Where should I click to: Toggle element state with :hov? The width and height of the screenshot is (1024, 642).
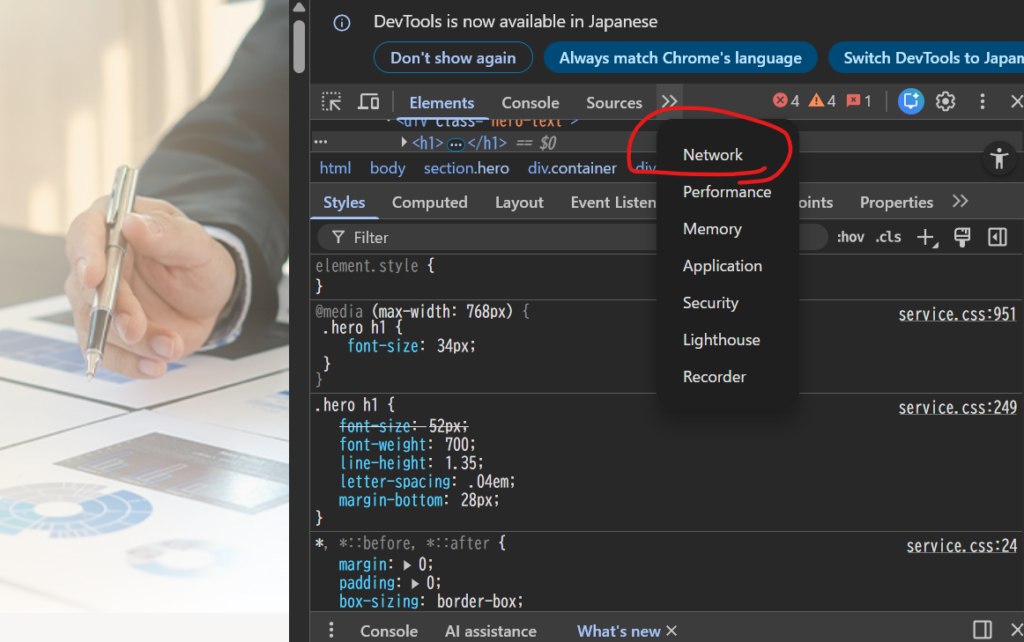(851, 237)
